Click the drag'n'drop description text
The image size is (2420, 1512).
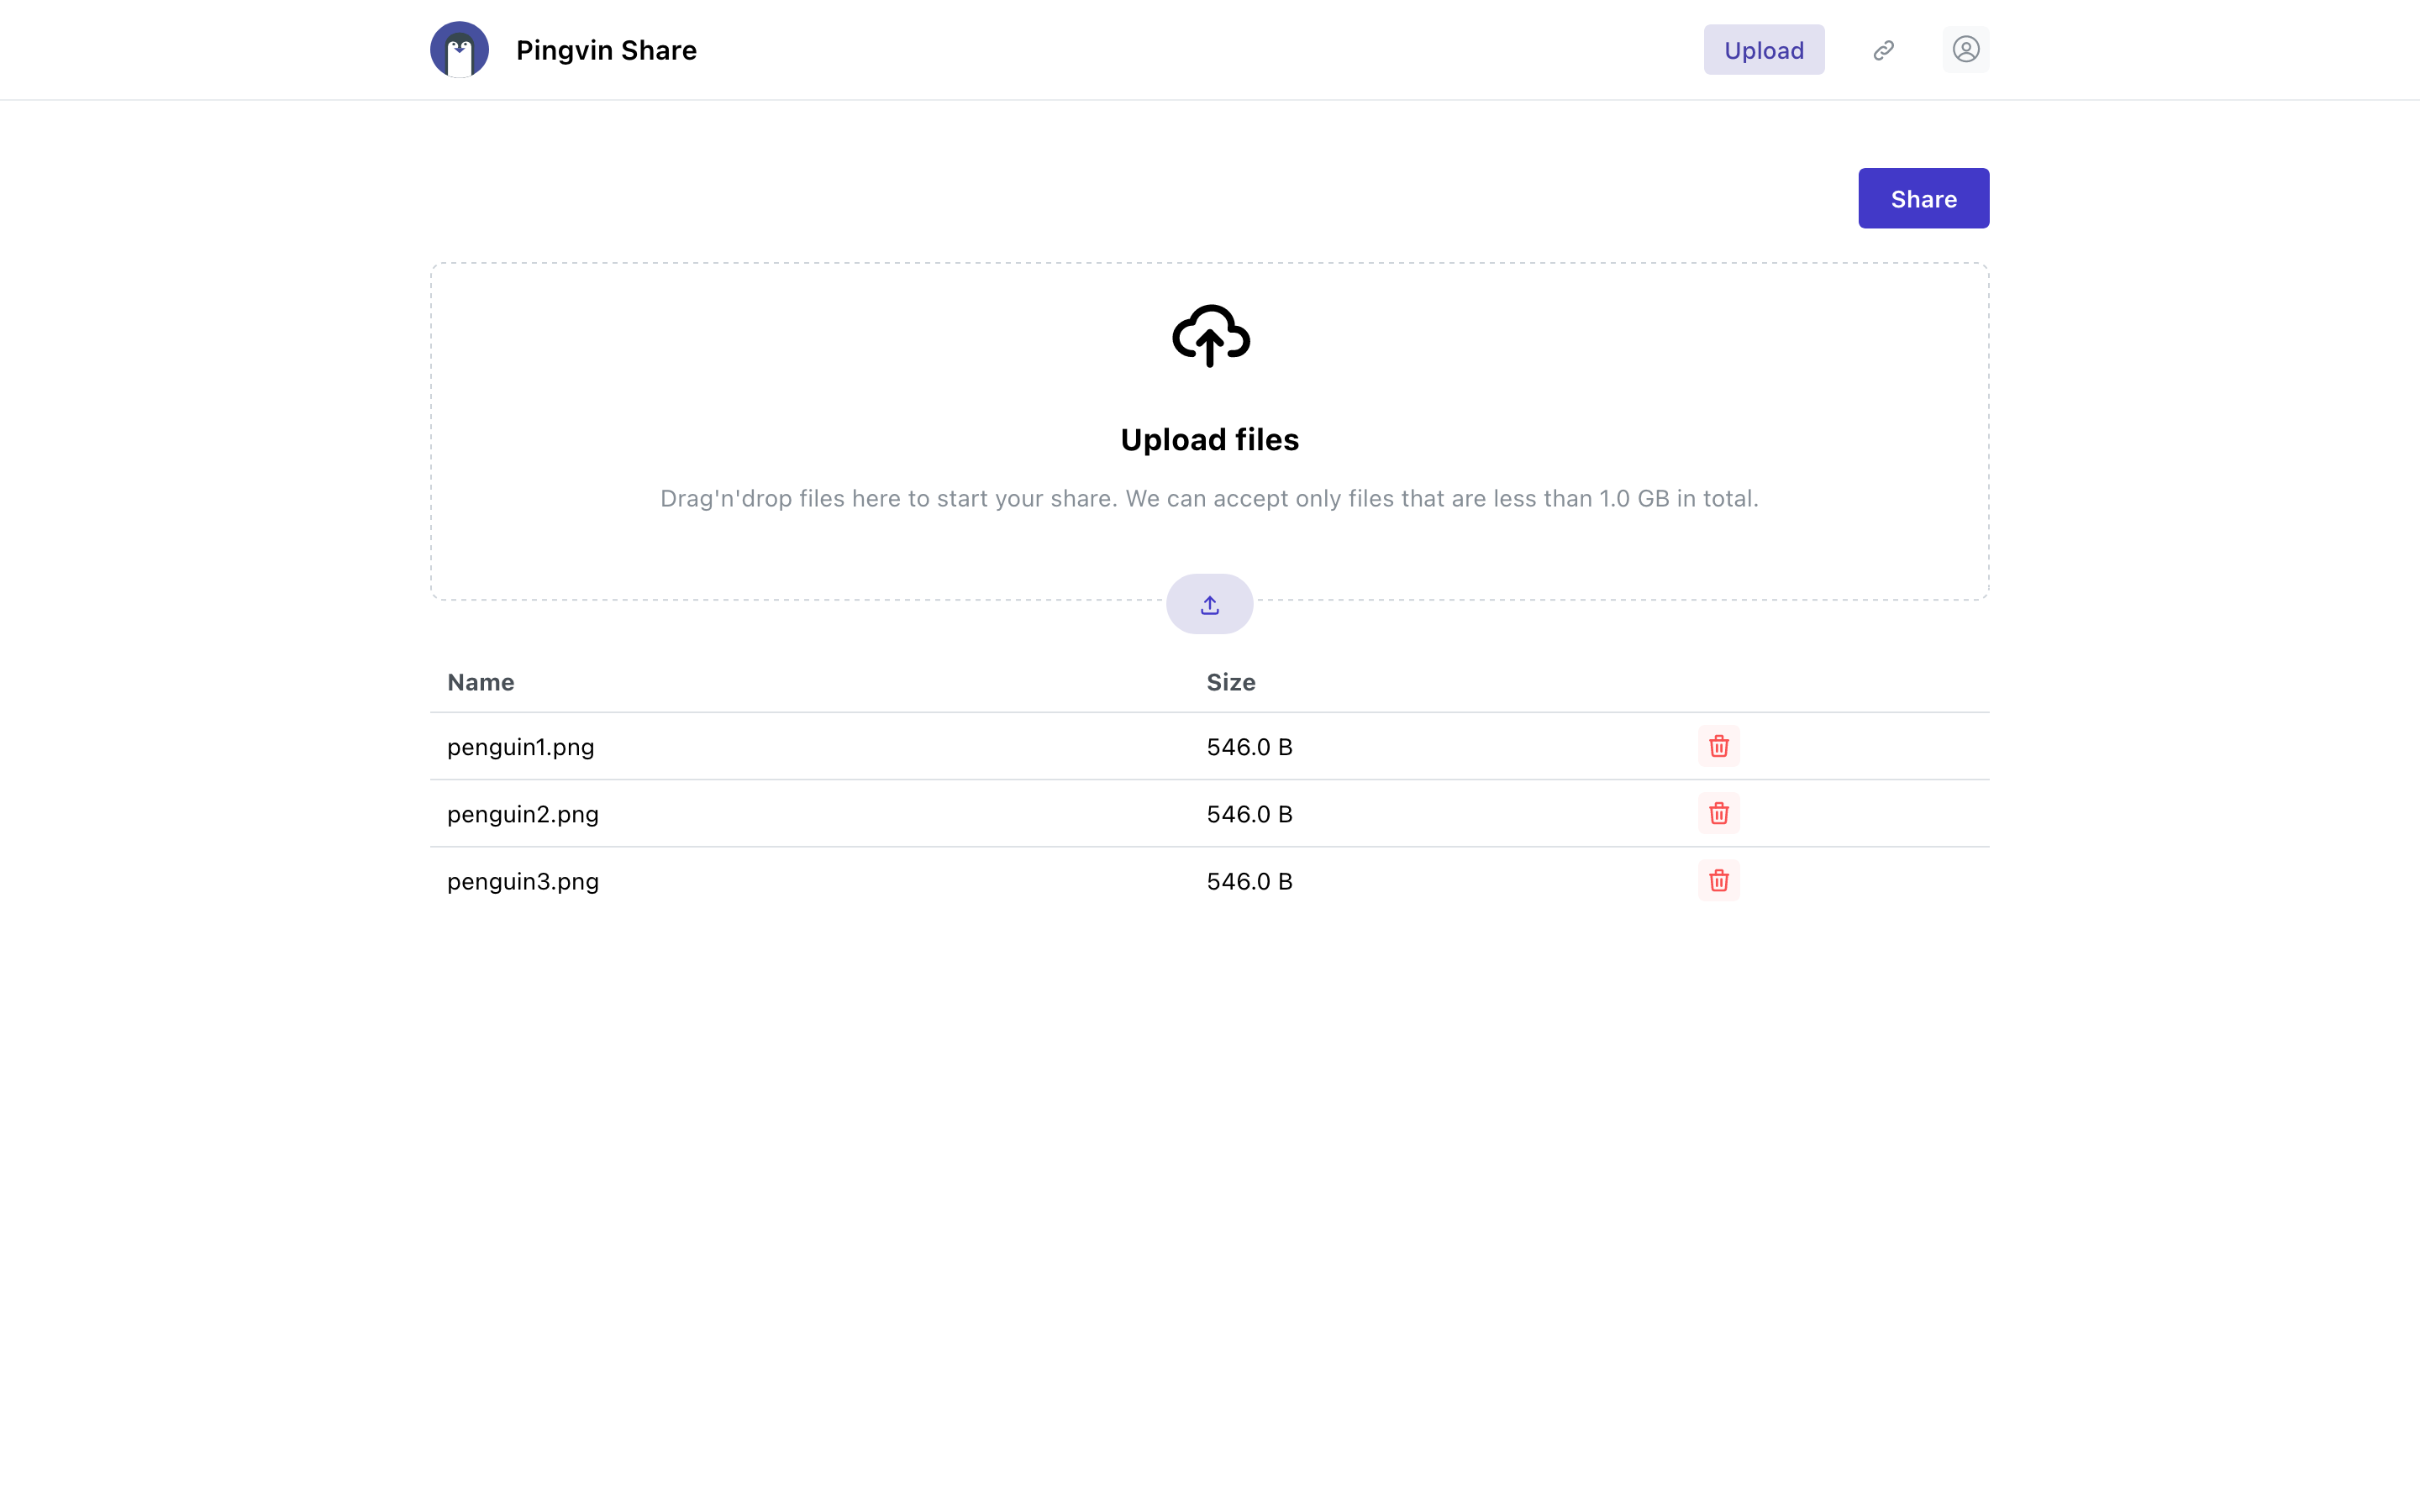(1209, 498)
